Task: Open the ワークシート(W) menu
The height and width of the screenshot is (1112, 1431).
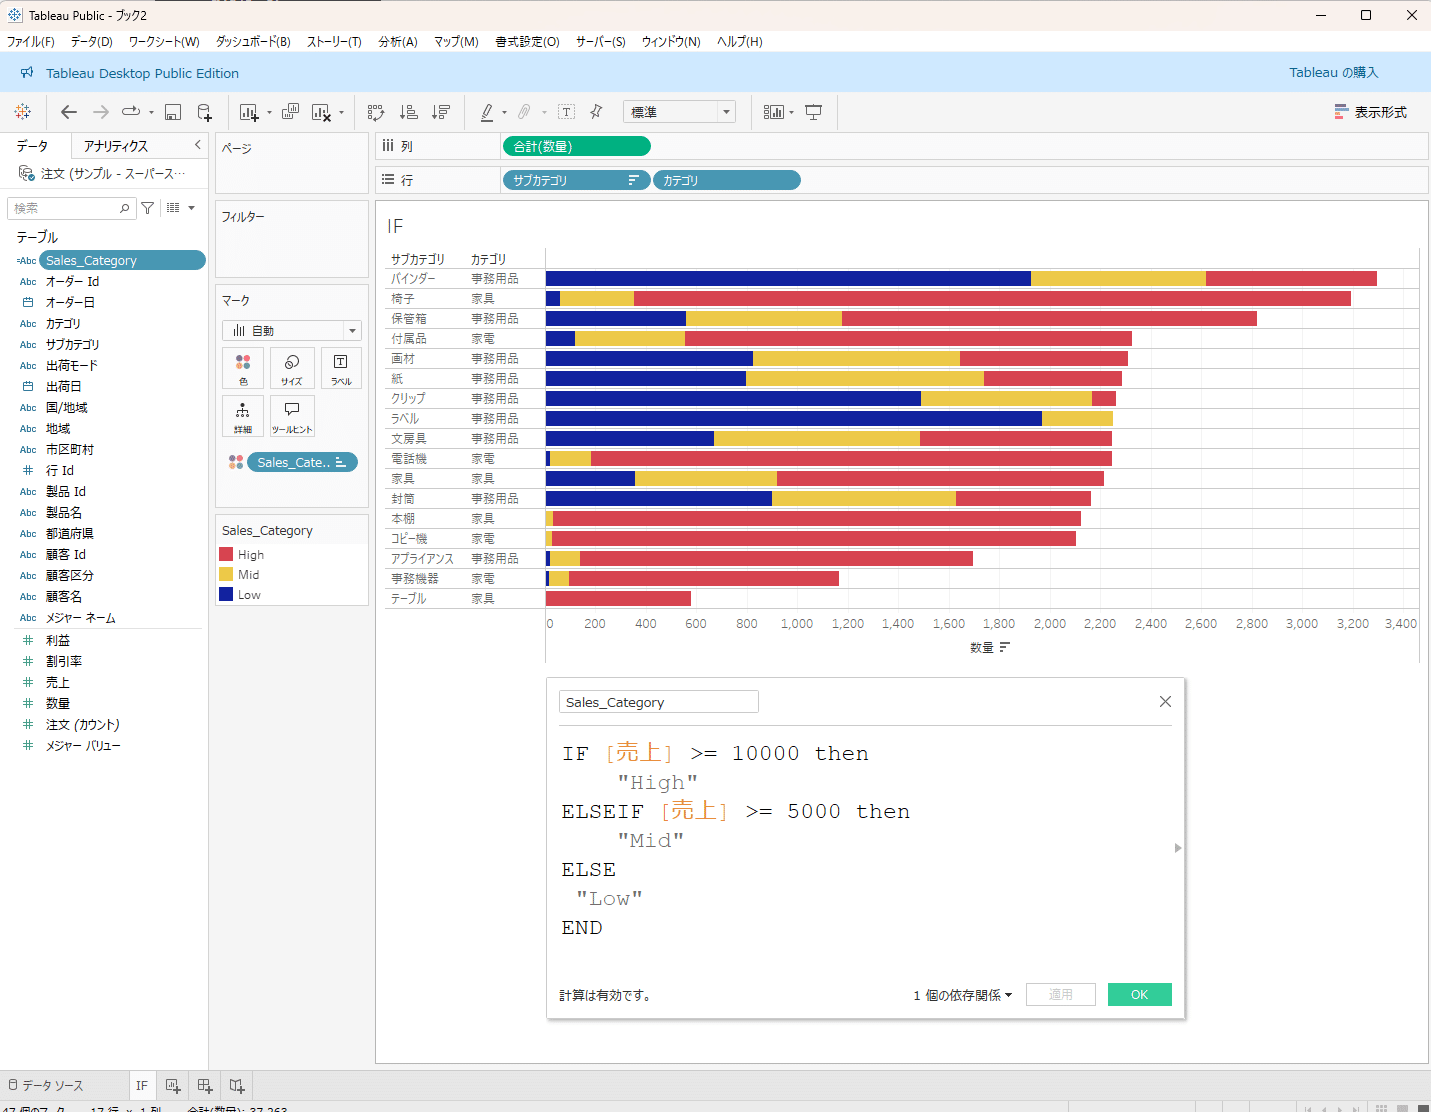Action: click(164, 42)
